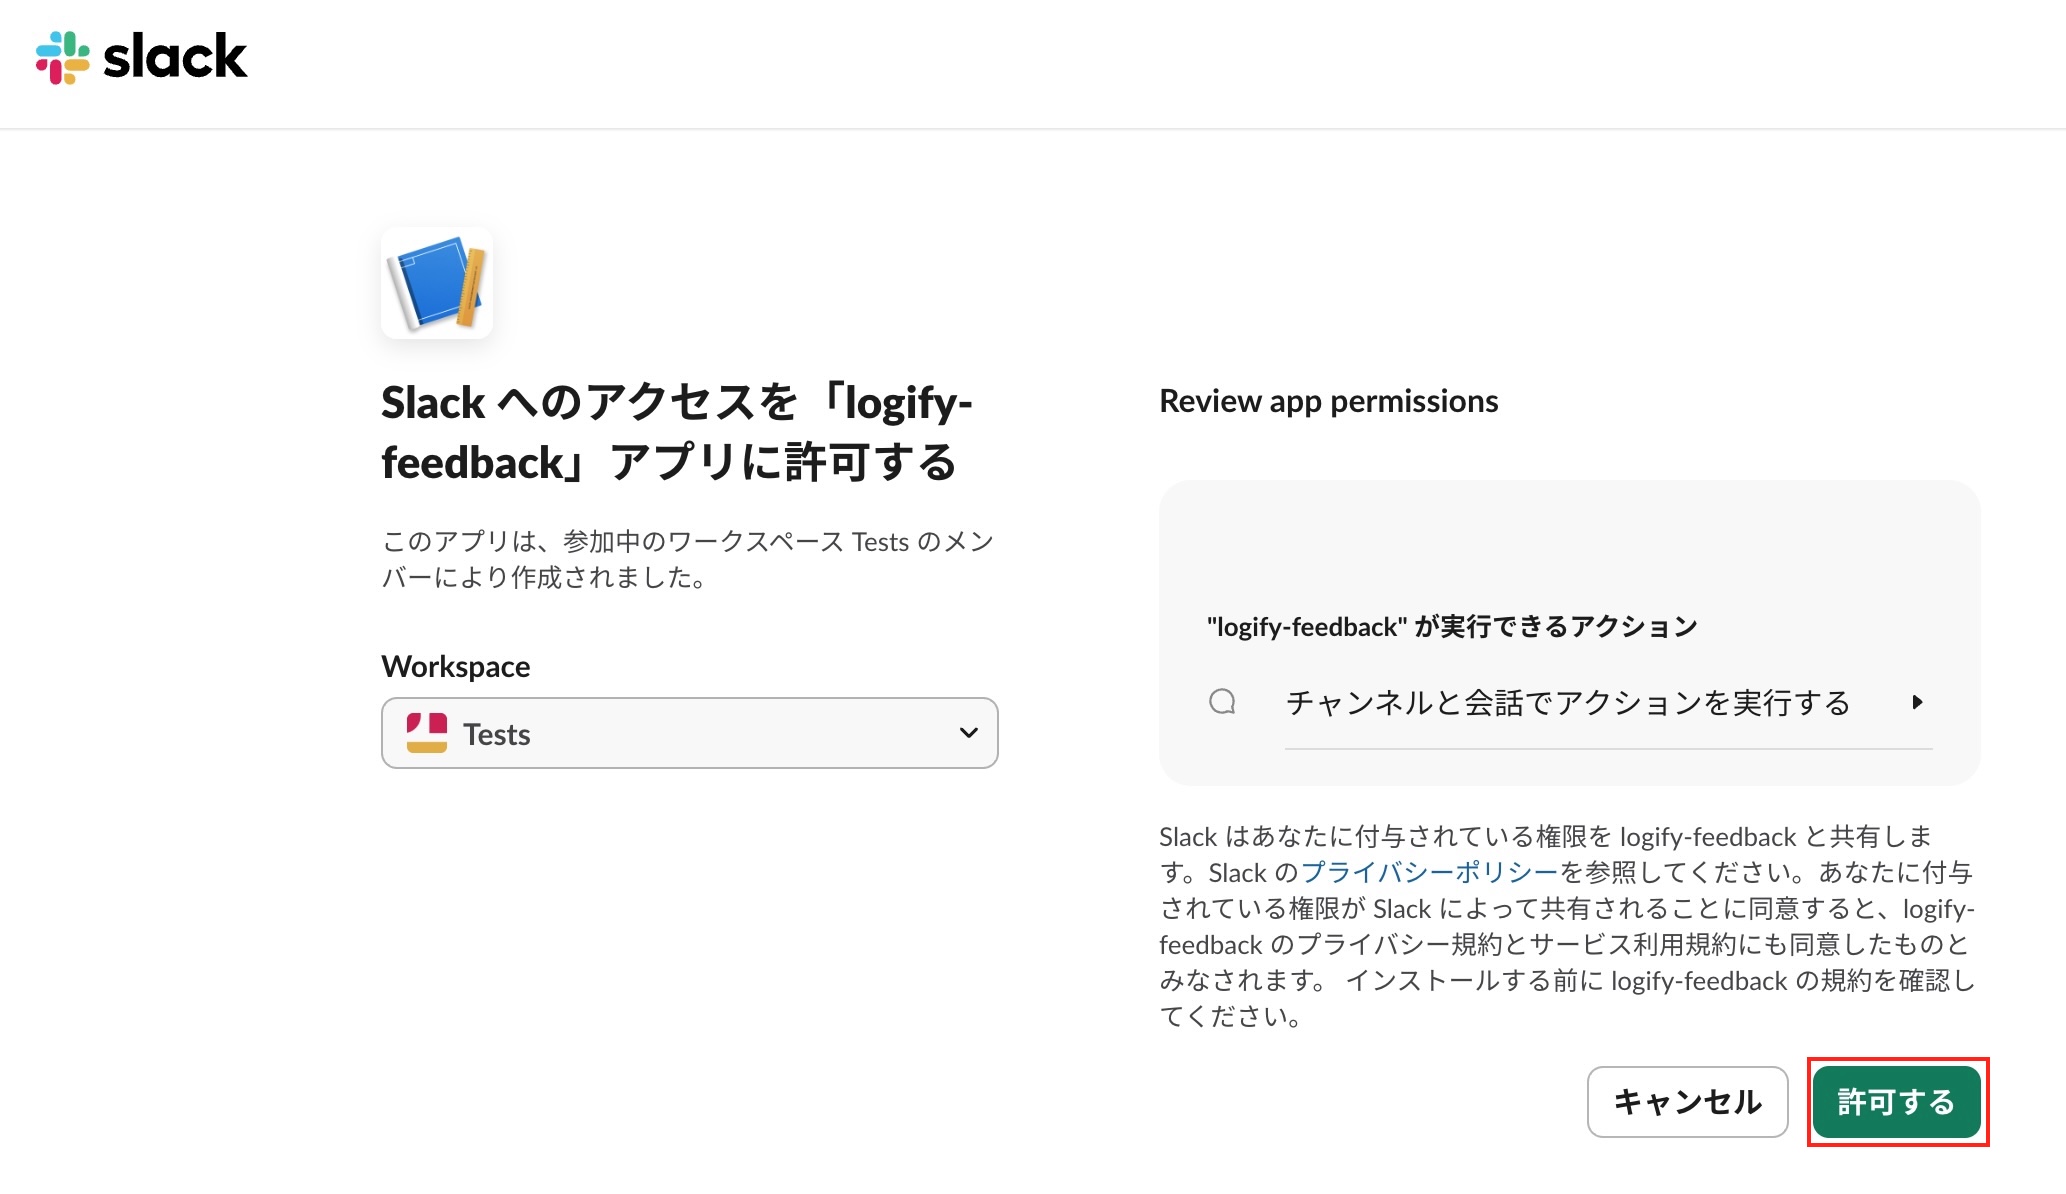Click チャンネルと会話でアクションを実行する permission row
Screen dimensions: 2066x1194
point(1567,703)
